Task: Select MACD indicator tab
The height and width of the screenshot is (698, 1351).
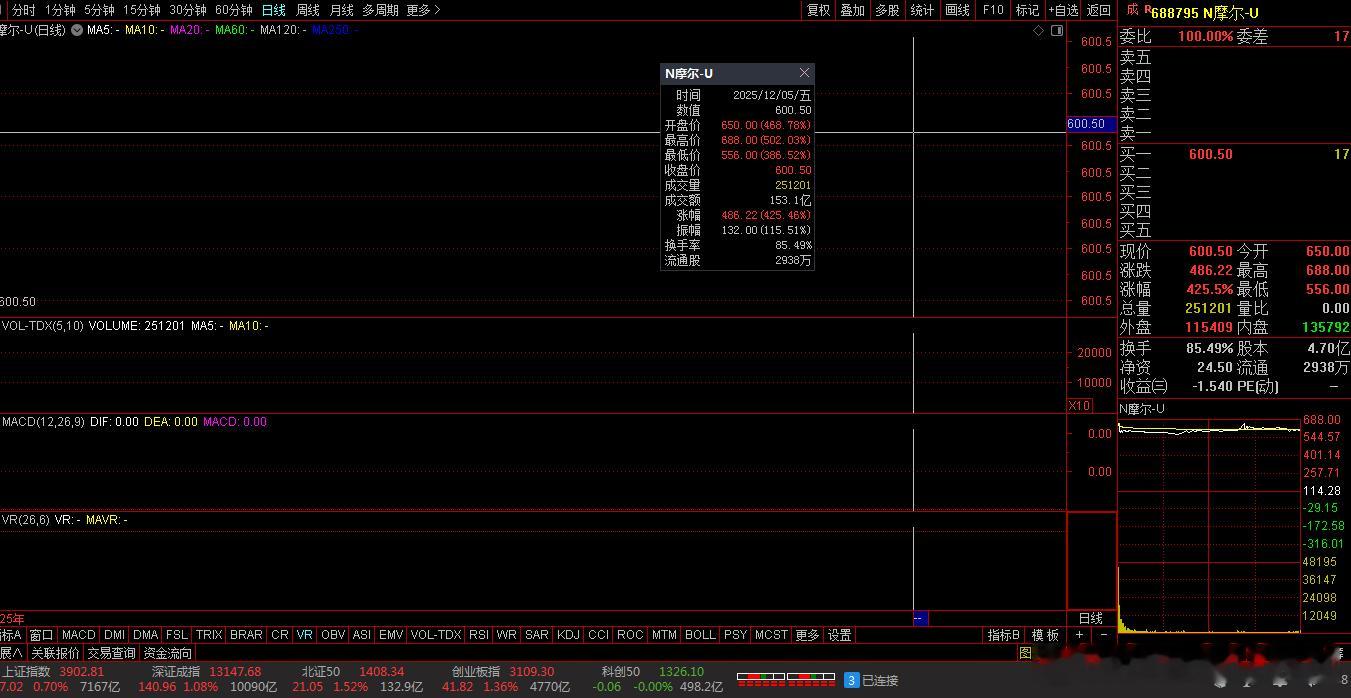Action: (x=78, y=635)
